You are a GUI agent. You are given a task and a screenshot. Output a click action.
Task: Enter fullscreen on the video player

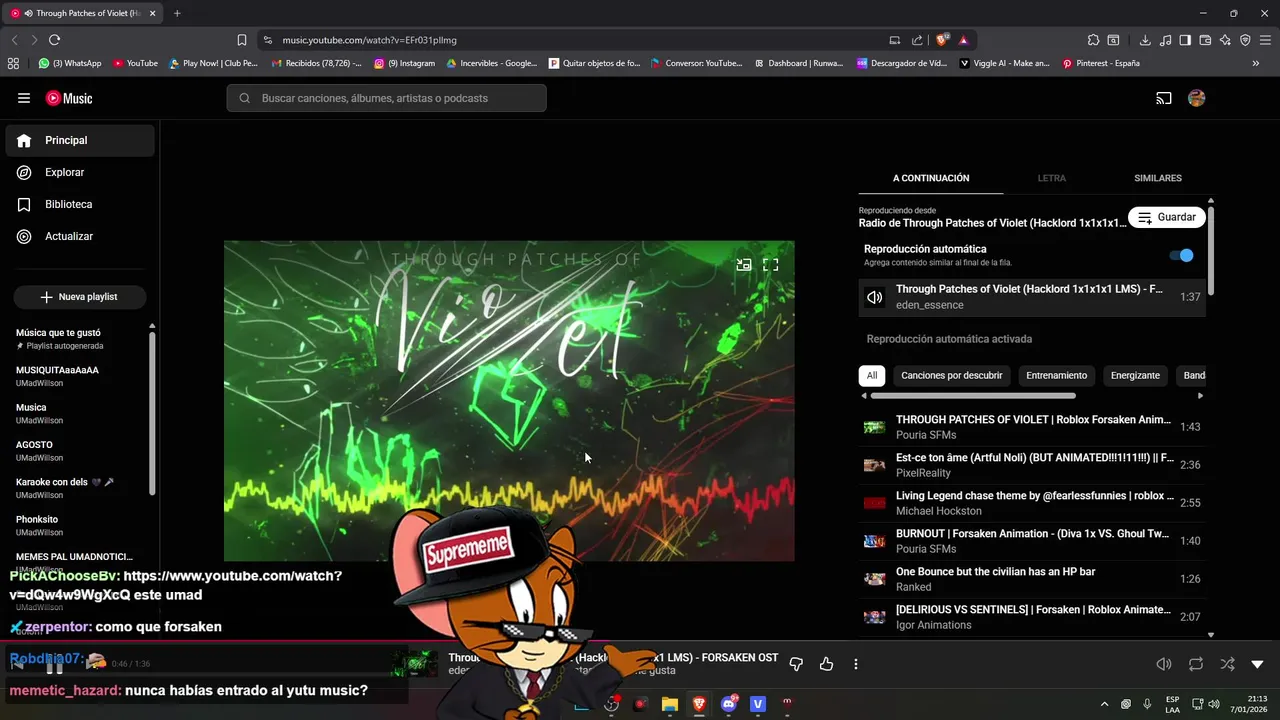pyautogui.click(x=771, y=265)
